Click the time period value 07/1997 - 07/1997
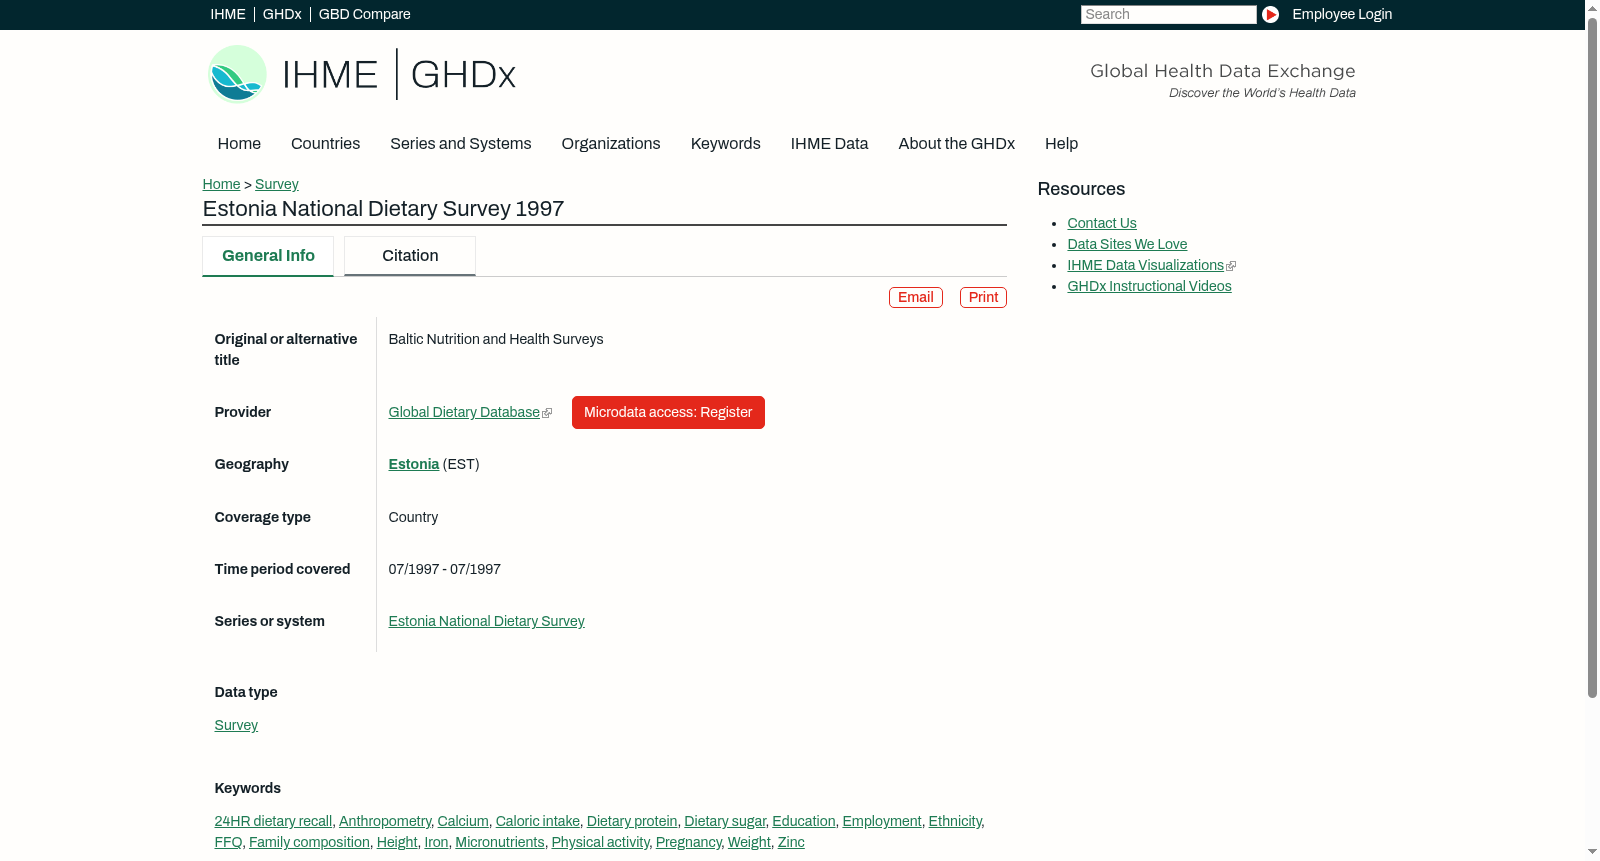 [445, 570]
